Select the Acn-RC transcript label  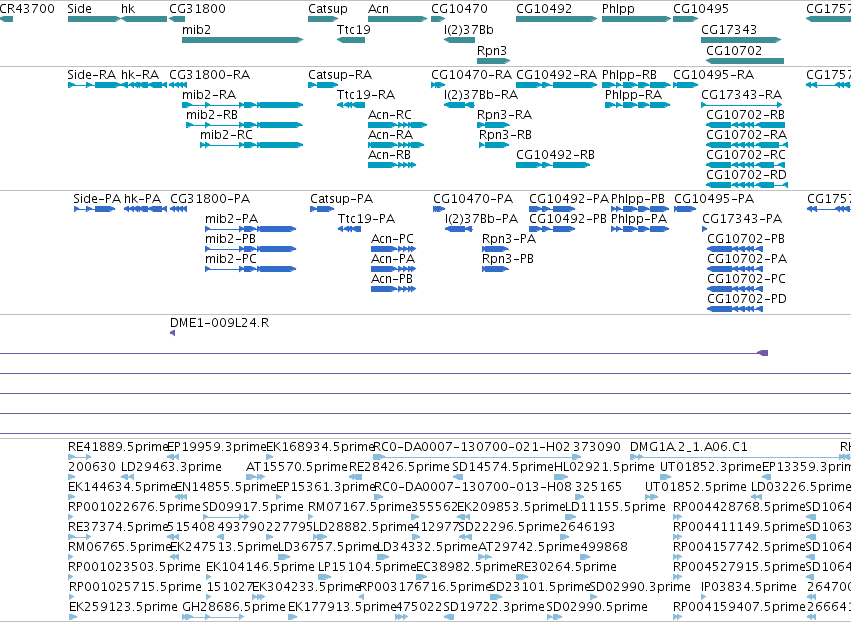(390, 115)
